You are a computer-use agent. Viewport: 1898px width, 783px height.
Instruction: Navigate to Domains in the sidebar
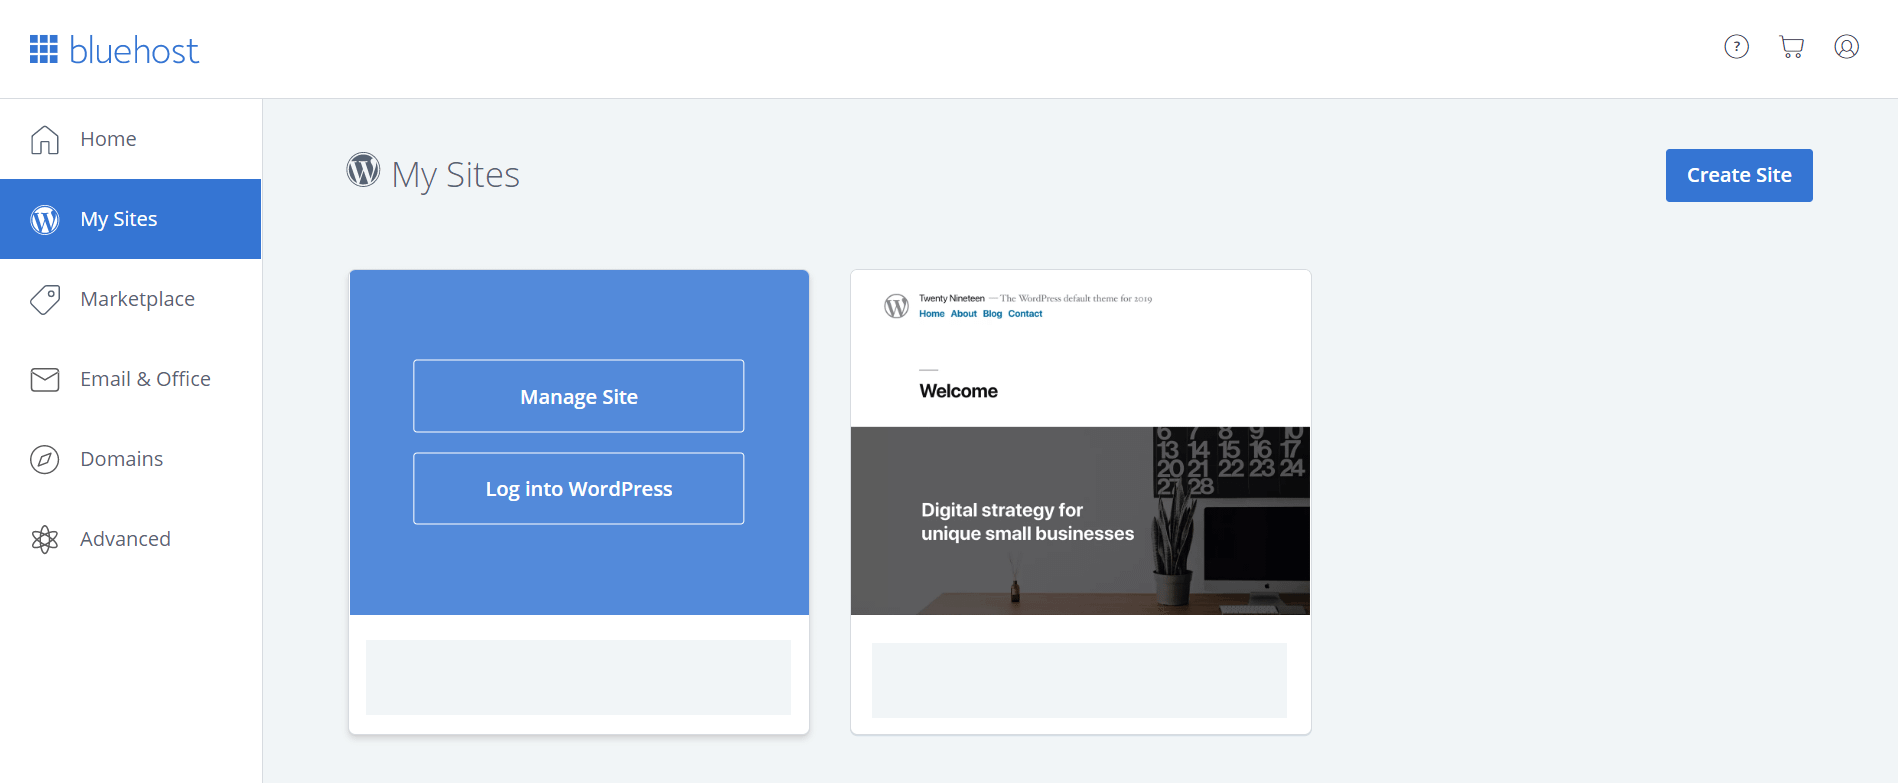click(x=122, y=459)
